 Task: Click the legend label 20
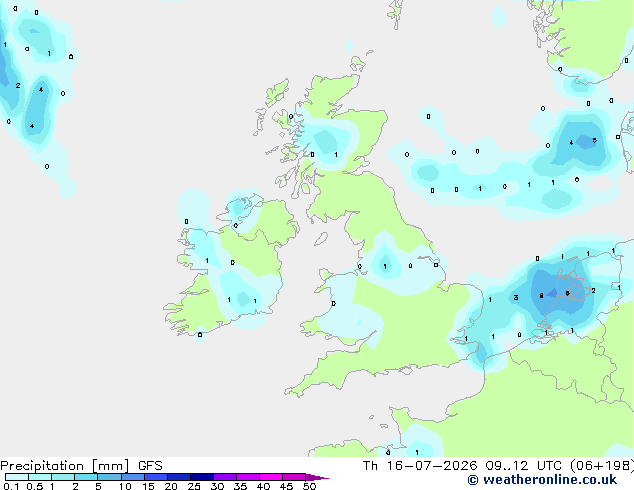coord(171,486)
